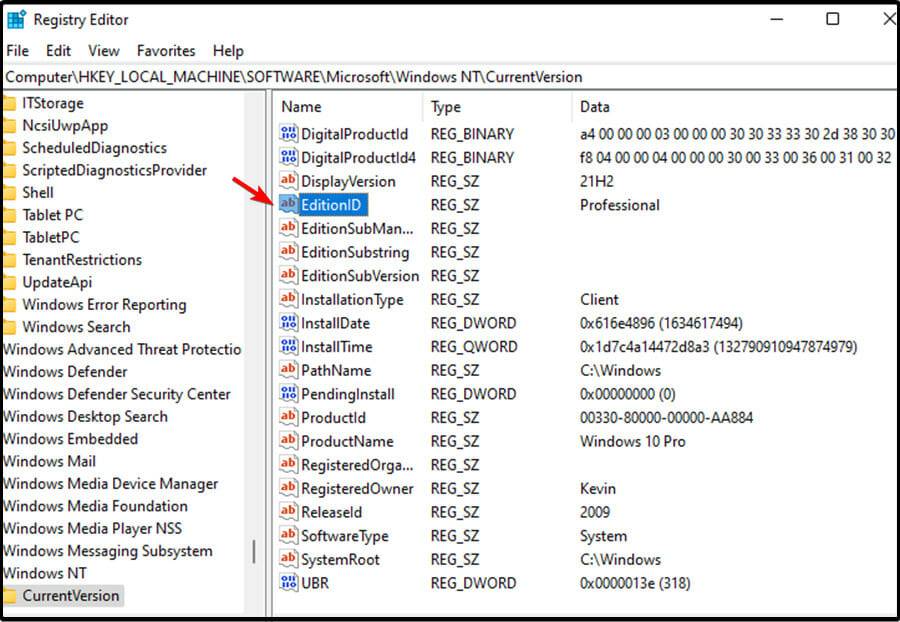The height and width of the screenshot is (622, 900).
Task: Click the string icon beside DisplayVersion
Action: (289, 181)
